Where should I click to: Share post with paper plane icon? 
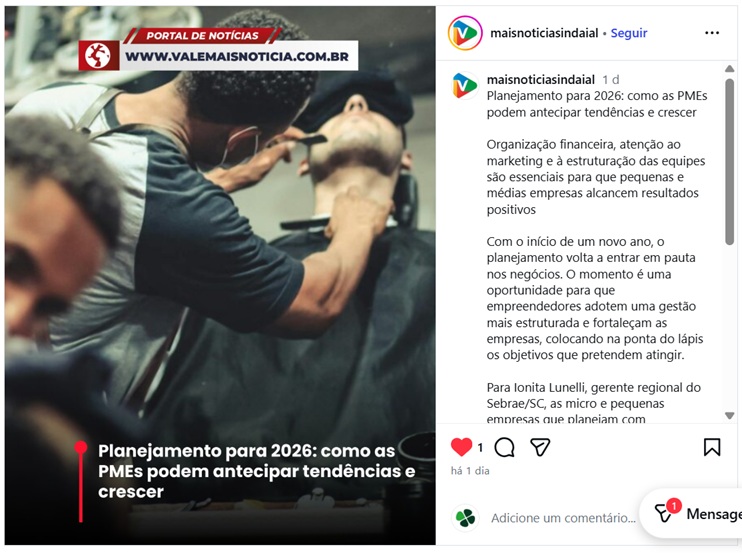(540, 447)
